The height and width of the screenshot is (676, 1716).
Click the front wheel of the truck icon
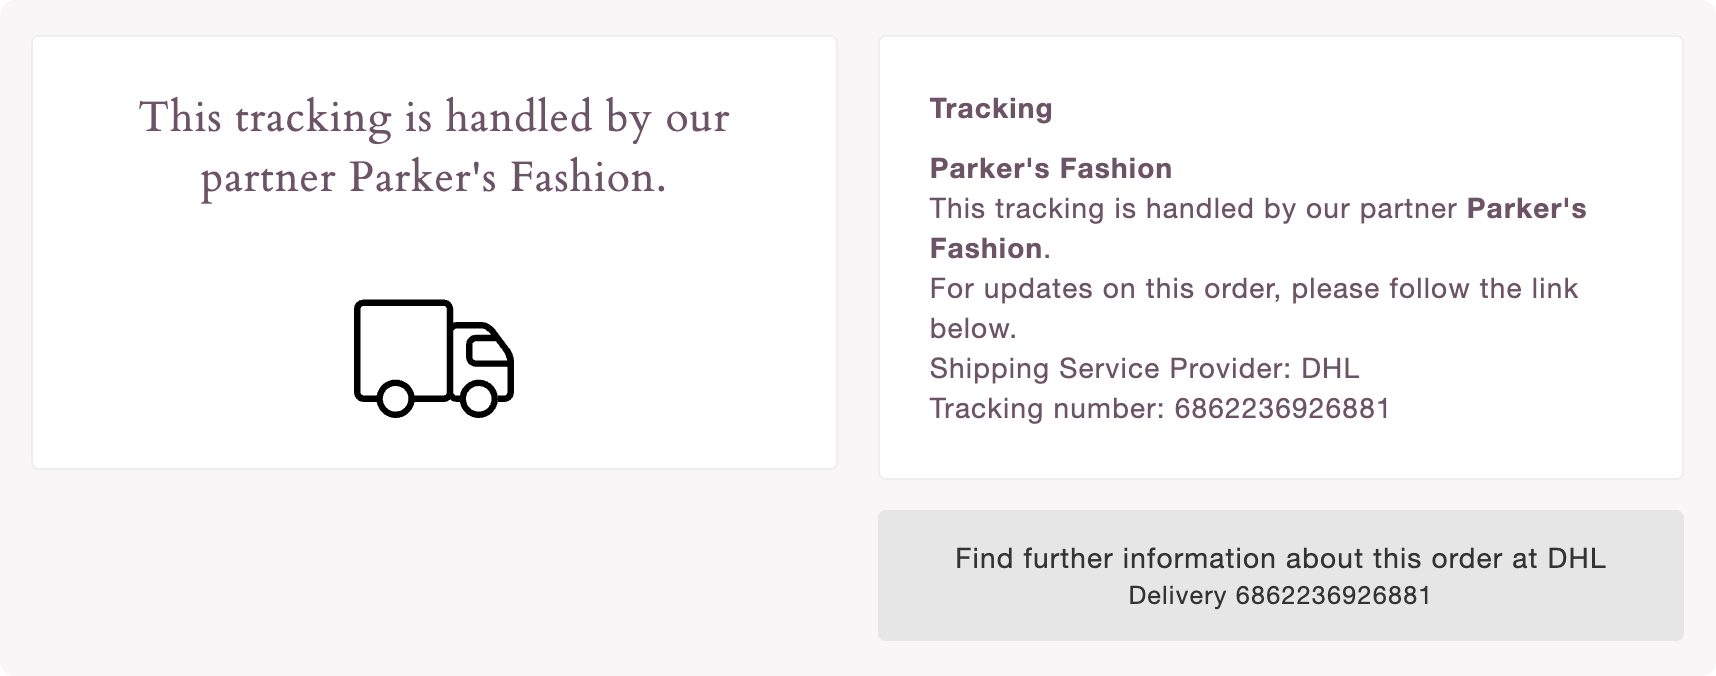tap(479, 398)
